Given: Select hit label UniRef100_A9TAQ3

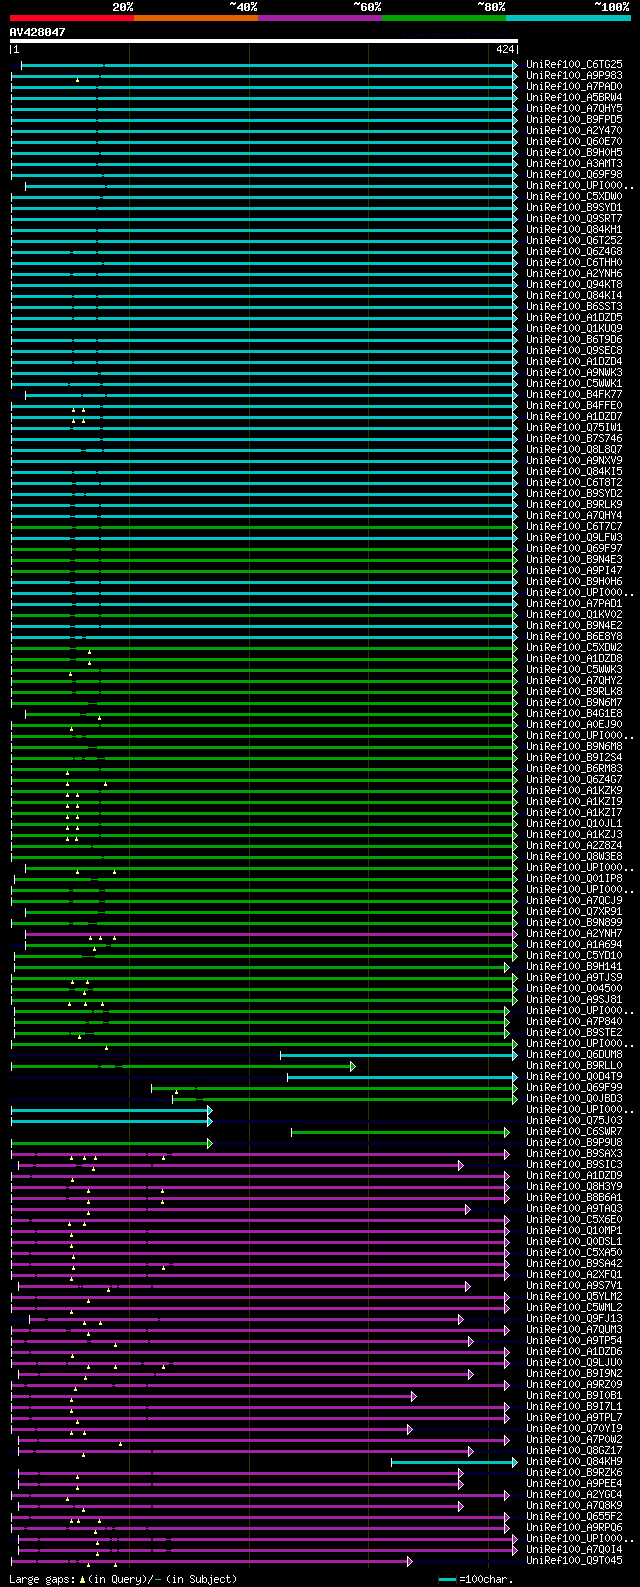Looking at the screenshot, I should [574, 1208].
